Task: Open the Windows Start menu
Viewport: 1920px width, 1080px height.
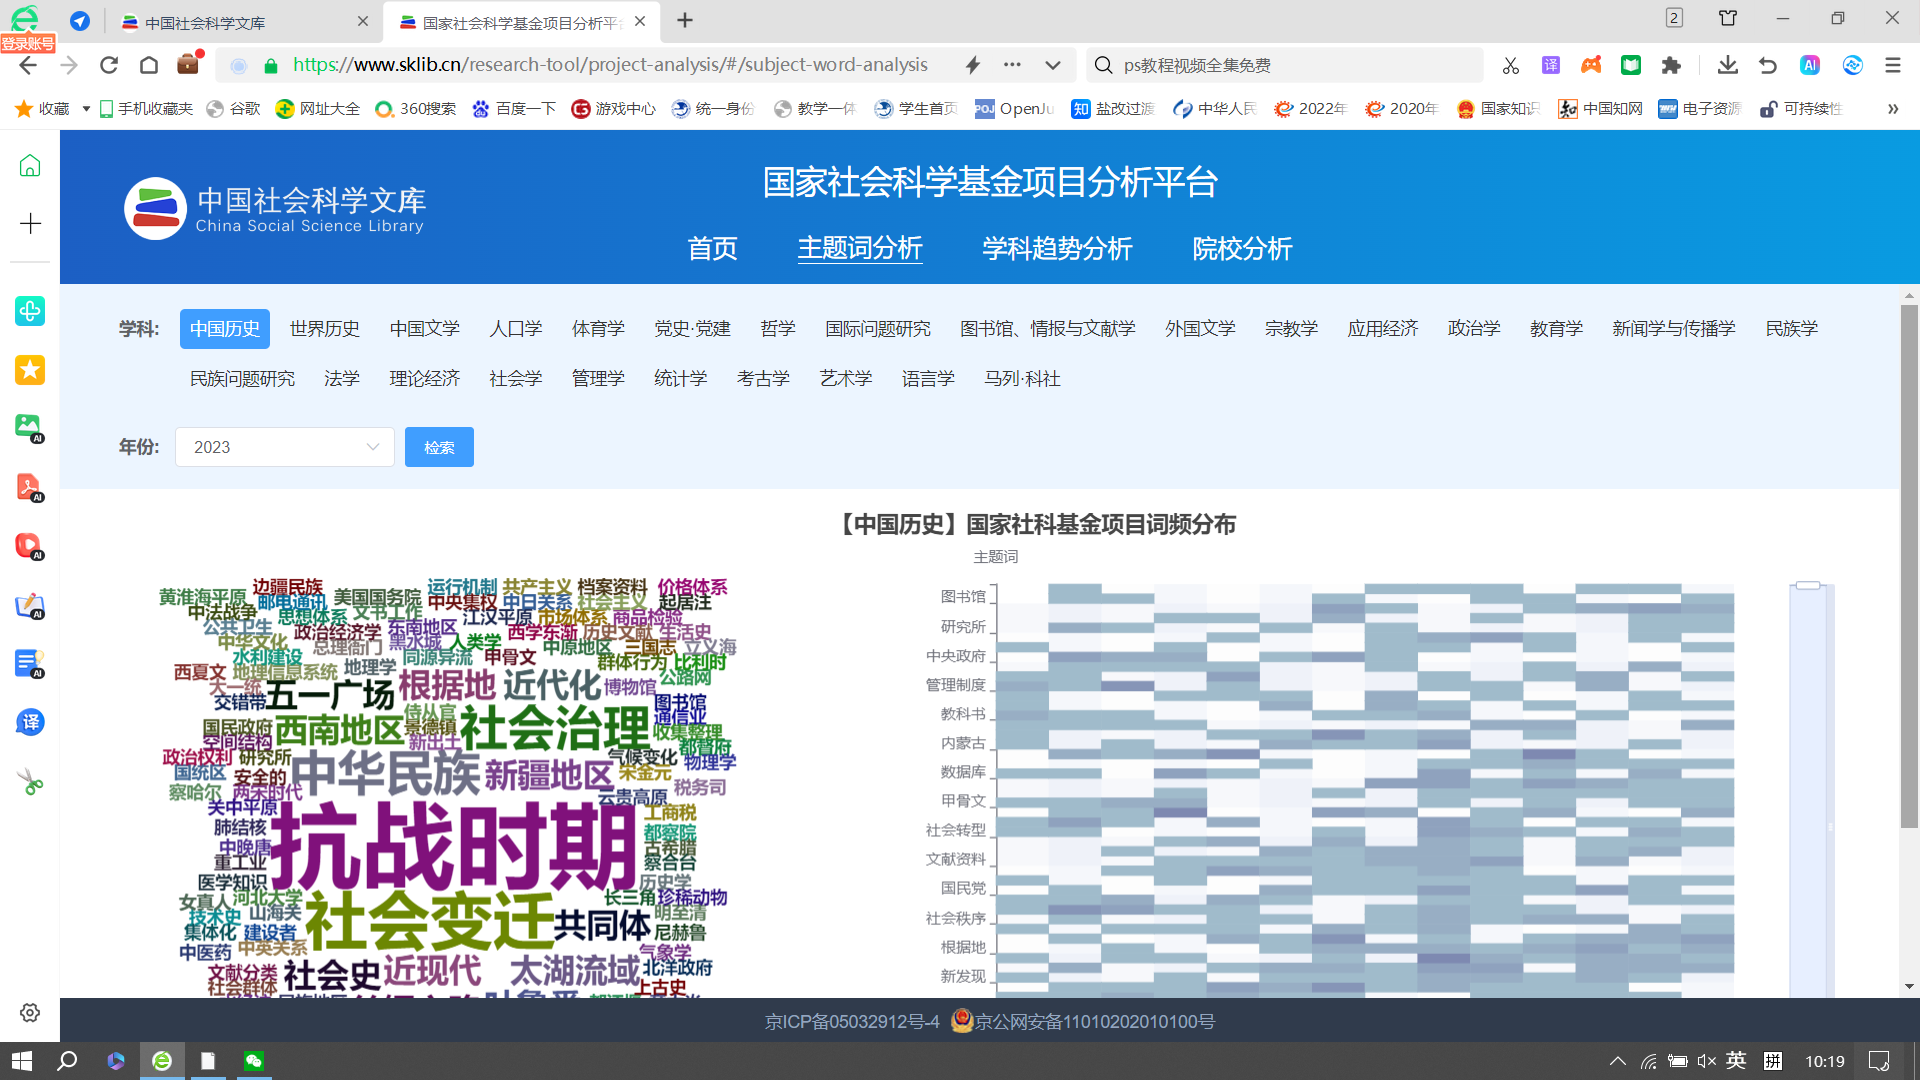Action: 22,1061
